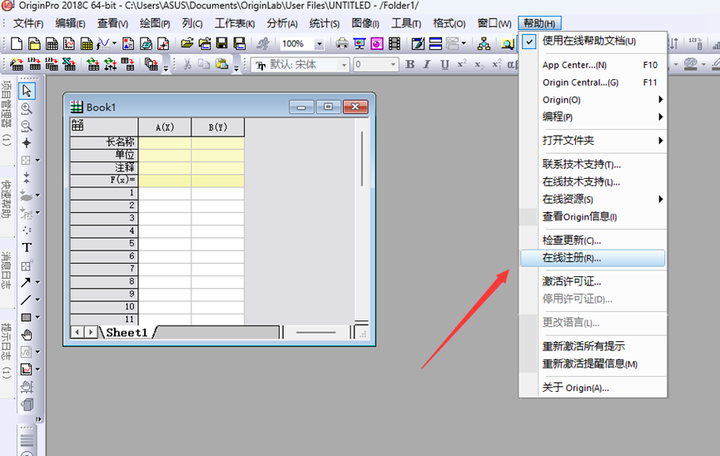The height and width of the screenshot is (456, 720).
Task: Open the 文件(F) menu
Action: [x=28, y=23]
